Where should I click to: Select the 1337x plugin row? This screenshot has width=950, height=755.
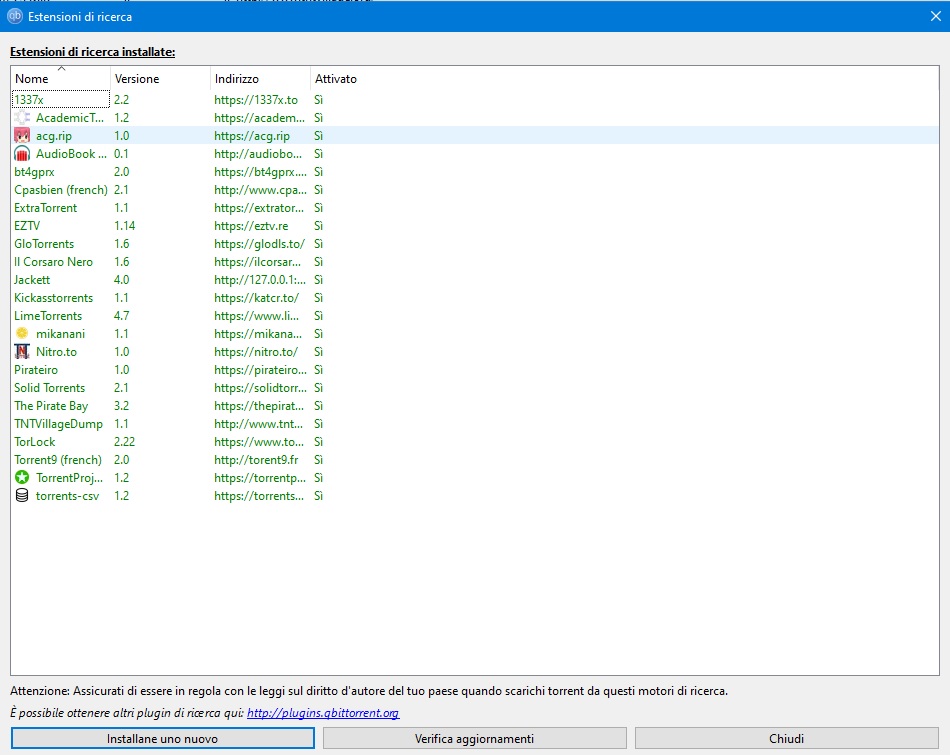474,99
